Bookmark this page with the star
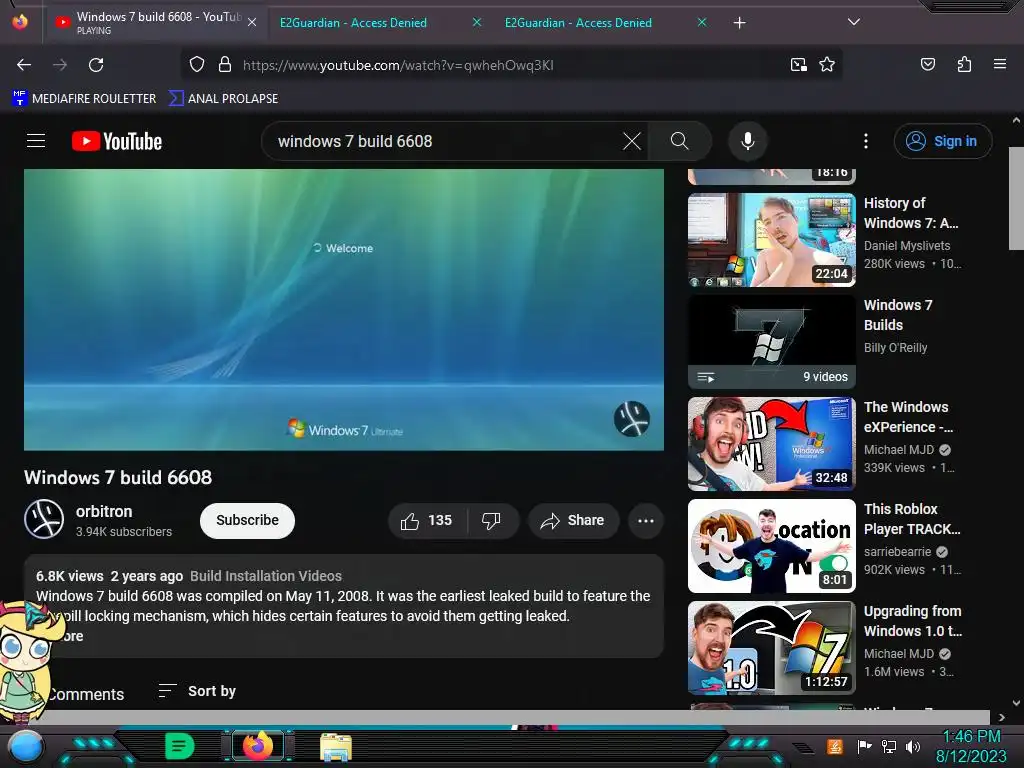The width and height of the screenshot is (1024, 768). pos(827,65)
